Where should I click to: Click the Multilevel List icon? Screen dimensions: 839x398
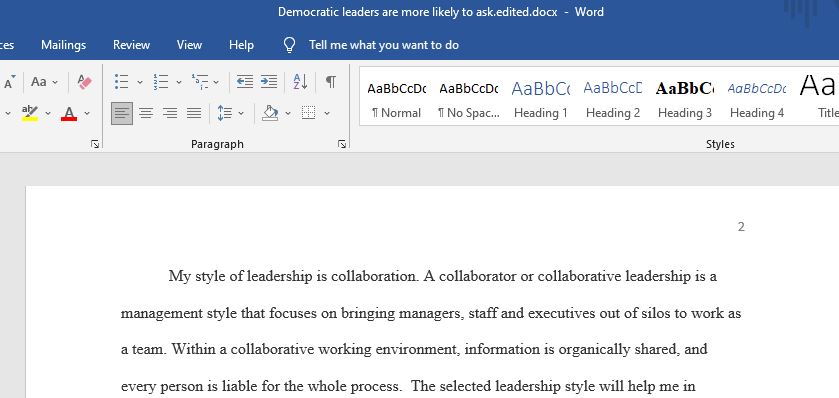(x=200, y=82)
